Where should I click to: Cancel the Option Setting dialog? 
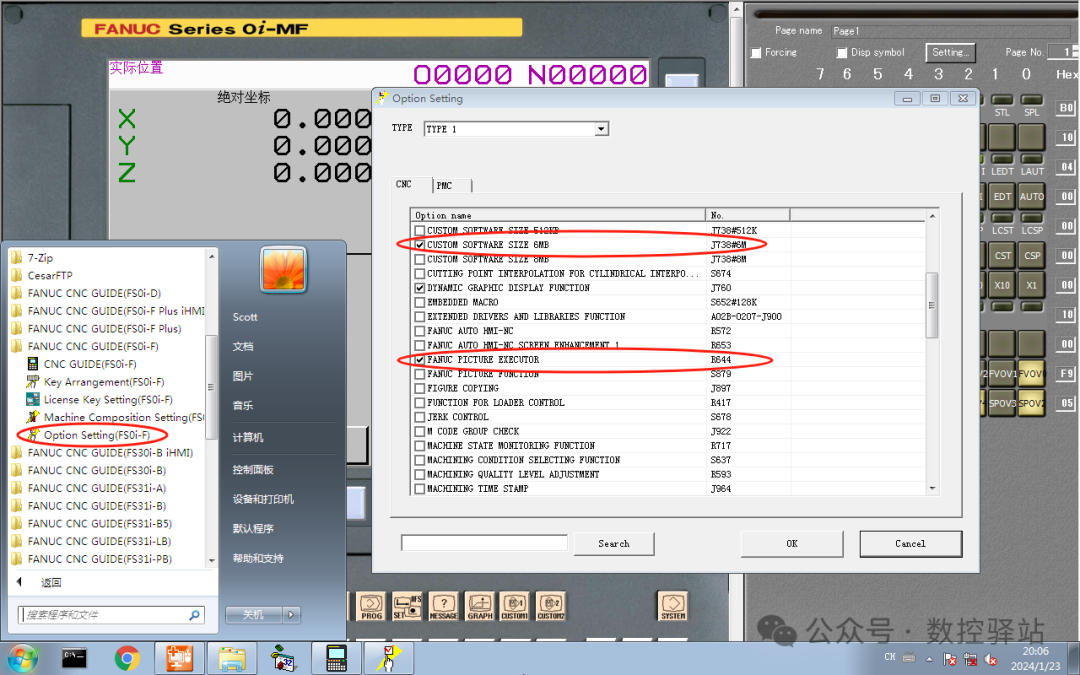coord(909,543)
